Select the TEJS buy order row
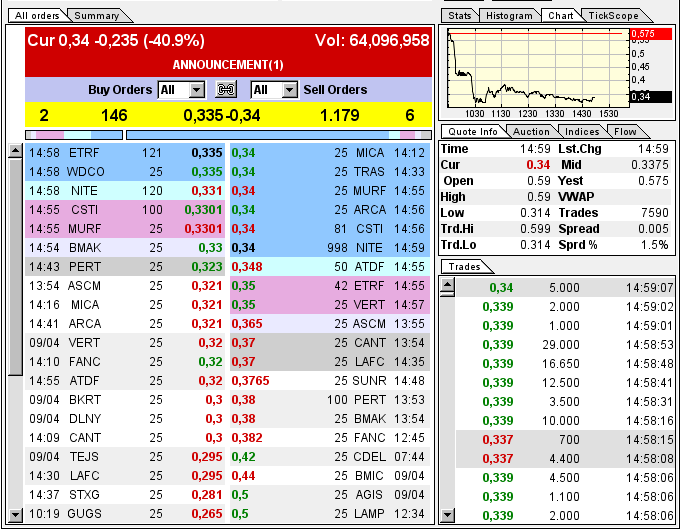Viewport: 696px width, 530px height. [x=125, y=457]
